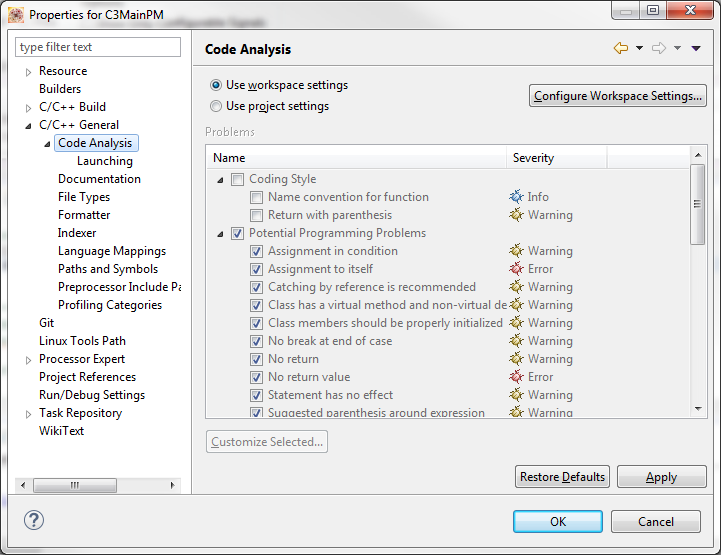The width and height of the screenshot is (721, 555).
Task: Open the view menu triangle icon
Action: click(x=696, y=49)
